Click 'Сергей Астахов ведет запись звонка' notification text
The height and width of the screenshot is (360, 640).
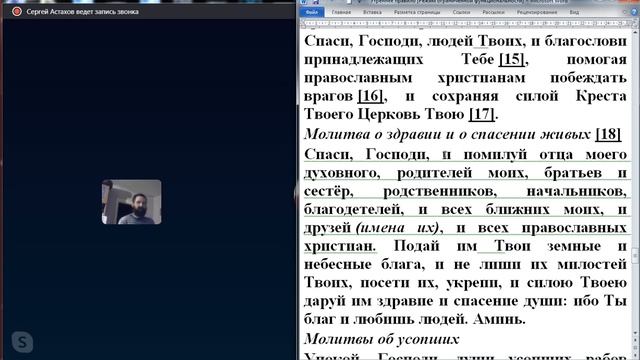point(82,12)
